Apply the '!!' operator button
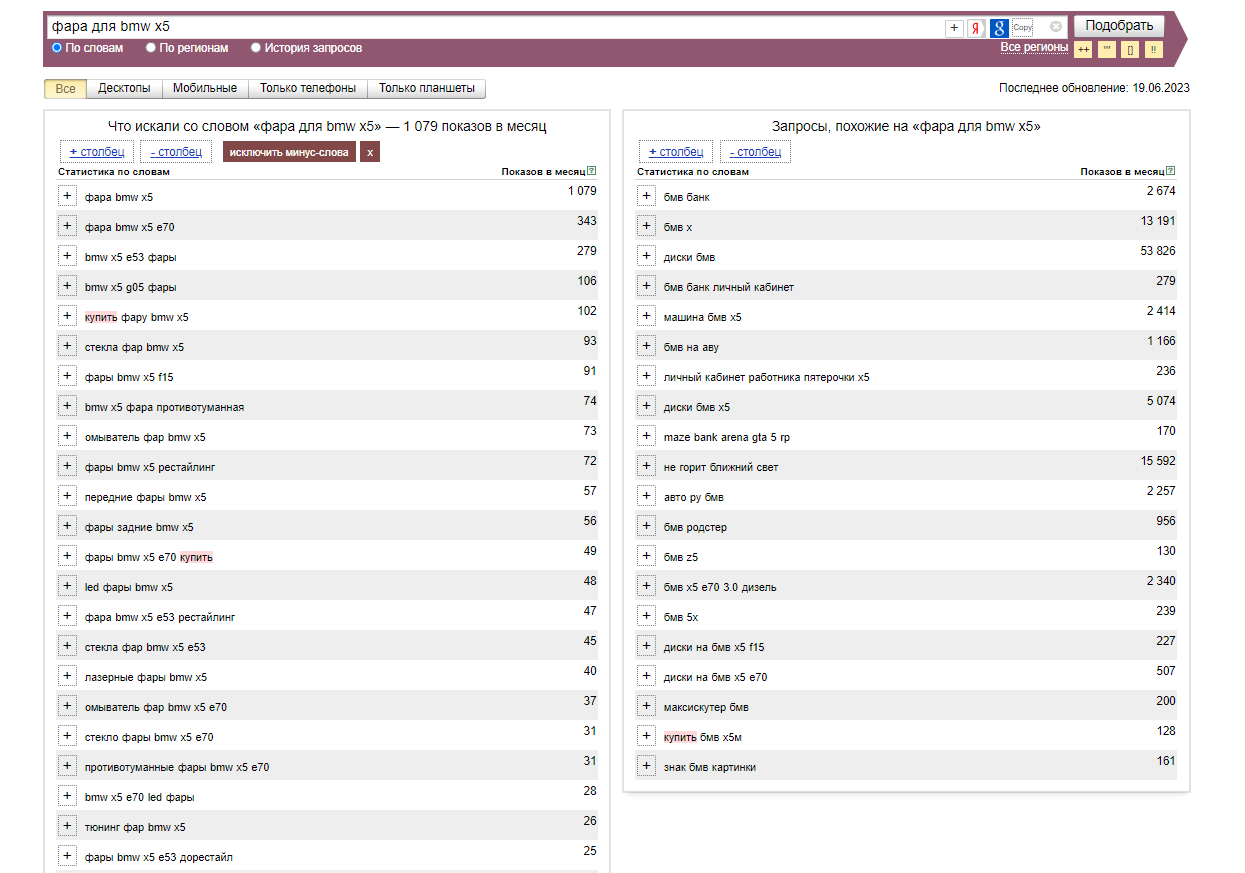Image resolution: width=1245 pixels, height=873 pixels. click(x=1154, y=49)
